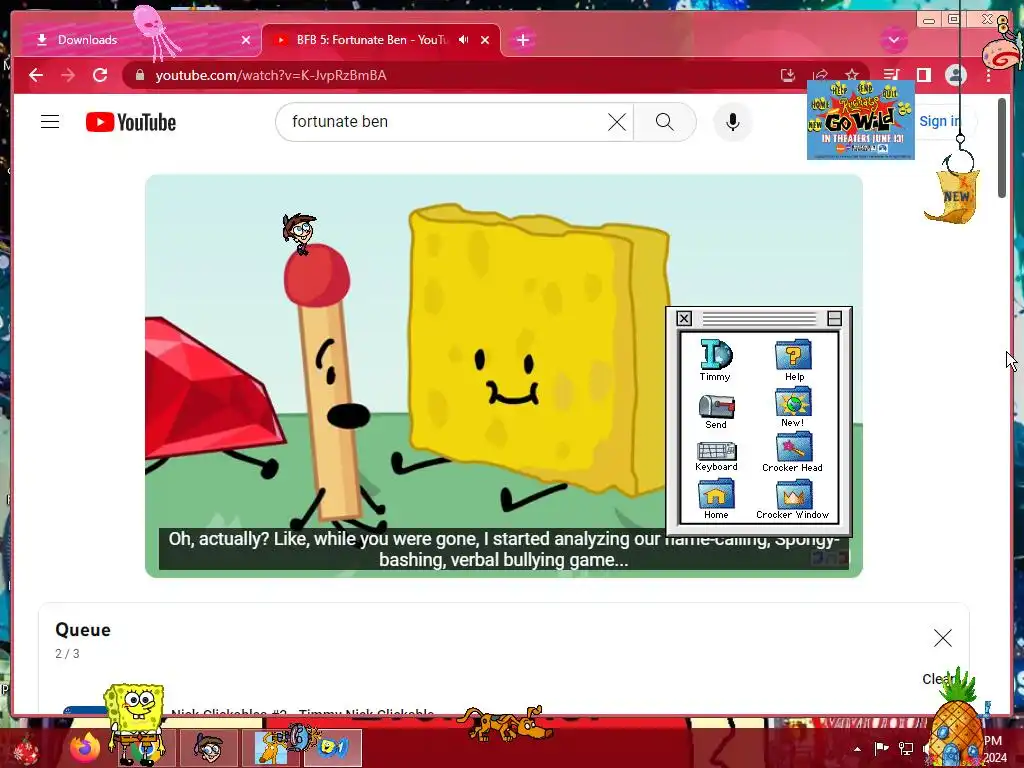Toggle the browser side panel
Screen dimensions: 1024x768
pos(923,75)
